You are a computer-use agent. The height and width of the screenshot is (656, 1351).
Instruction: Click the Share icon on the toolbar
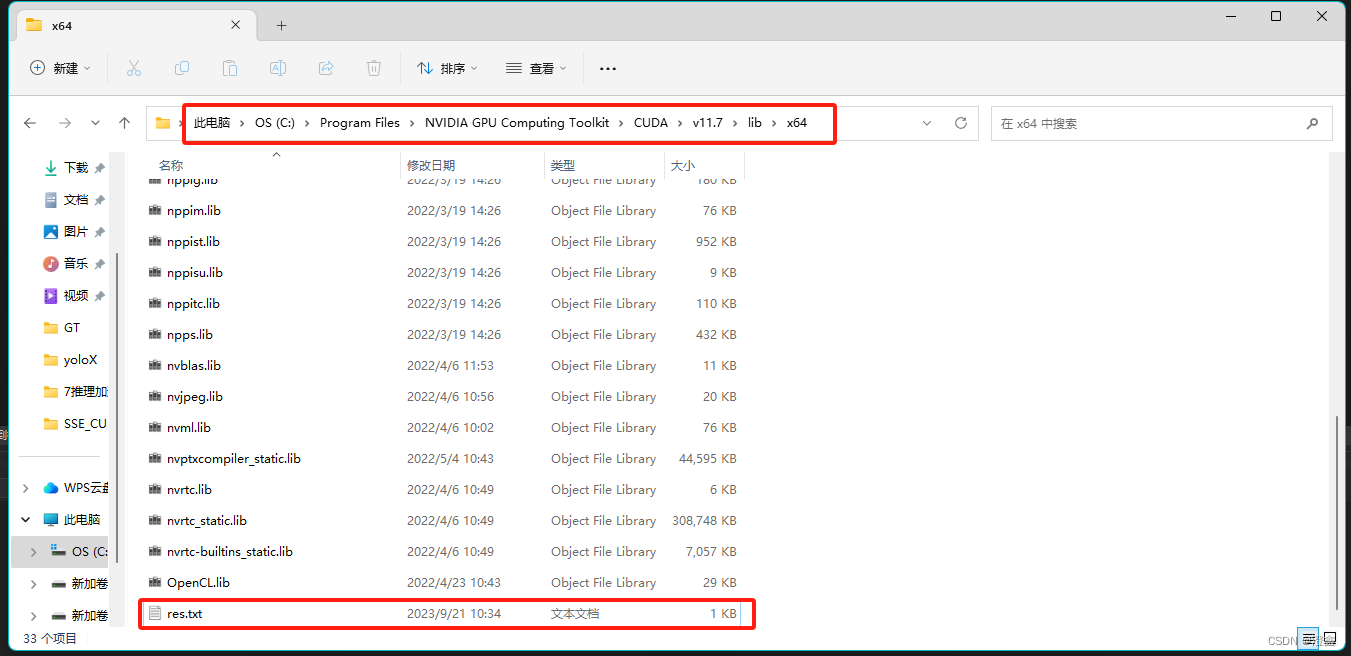[325, 67]
